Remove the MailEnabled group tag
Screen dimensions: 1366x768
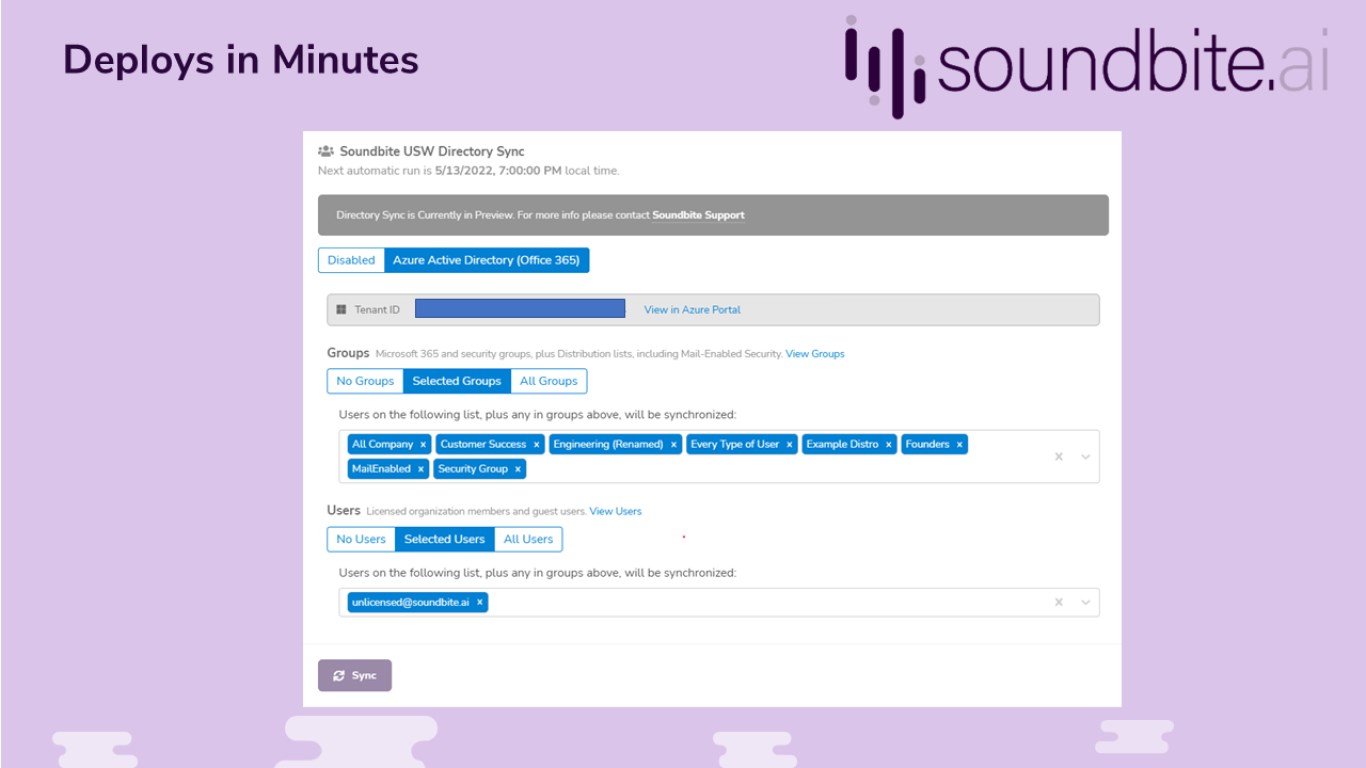pos(421,468)
